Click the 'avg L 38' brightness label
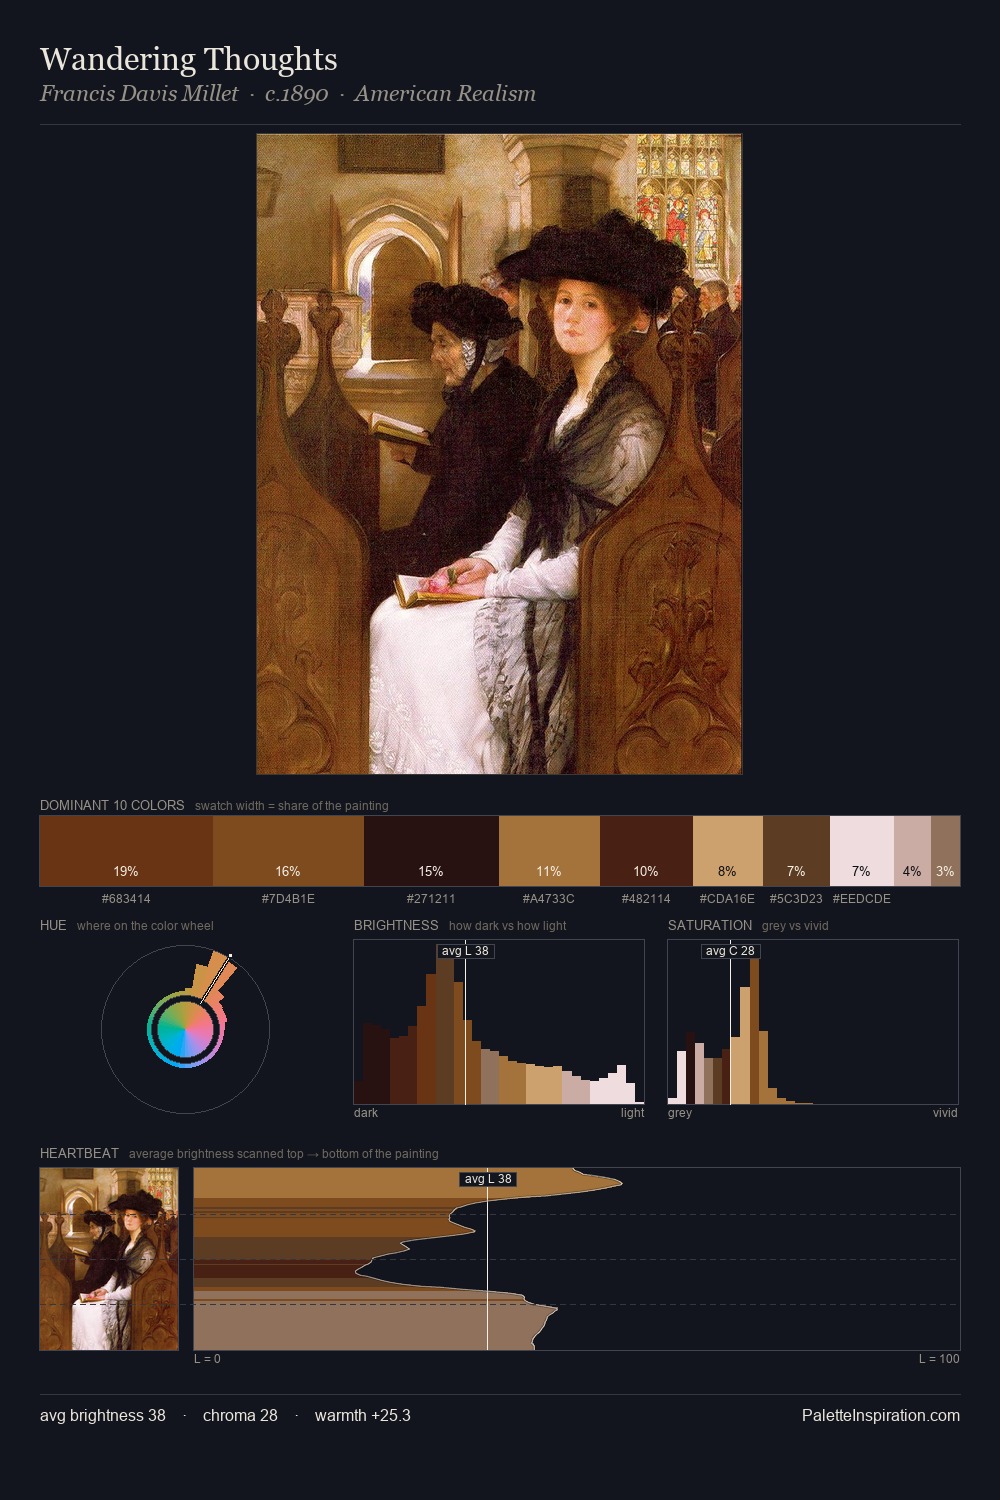 coord(465,951)
